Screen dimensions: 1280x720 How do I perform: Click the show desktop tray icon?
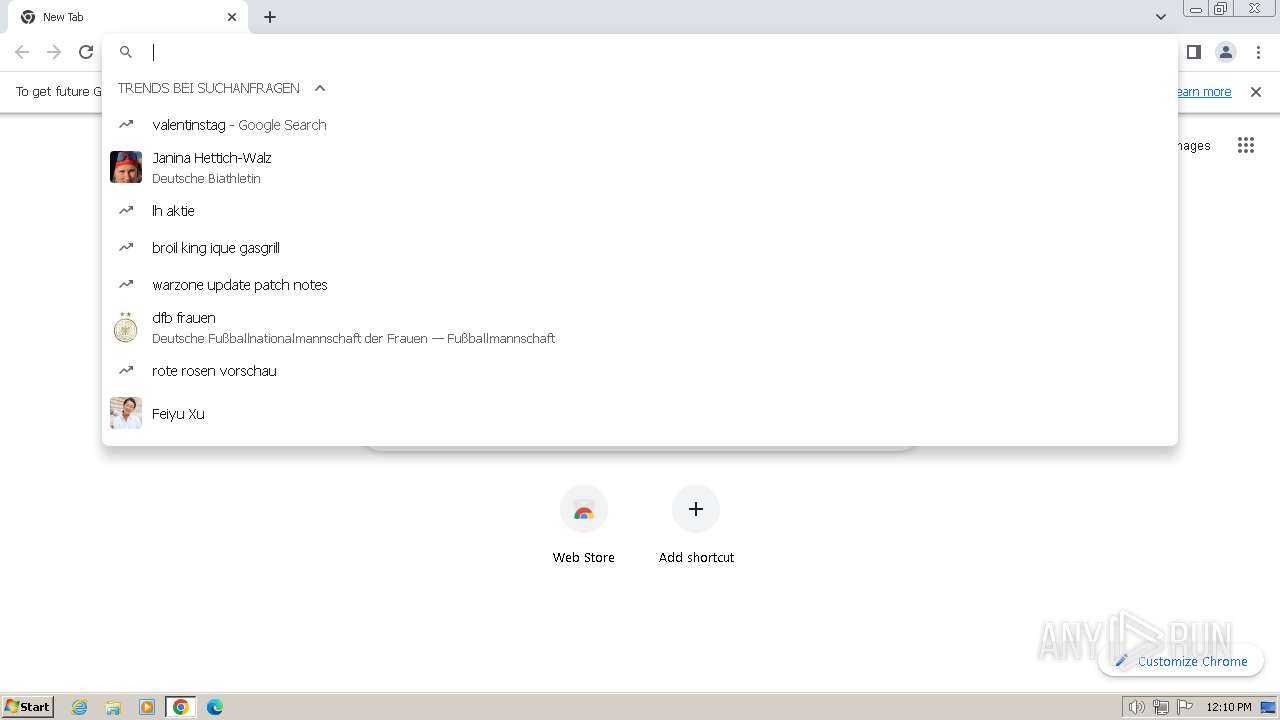1268,707
